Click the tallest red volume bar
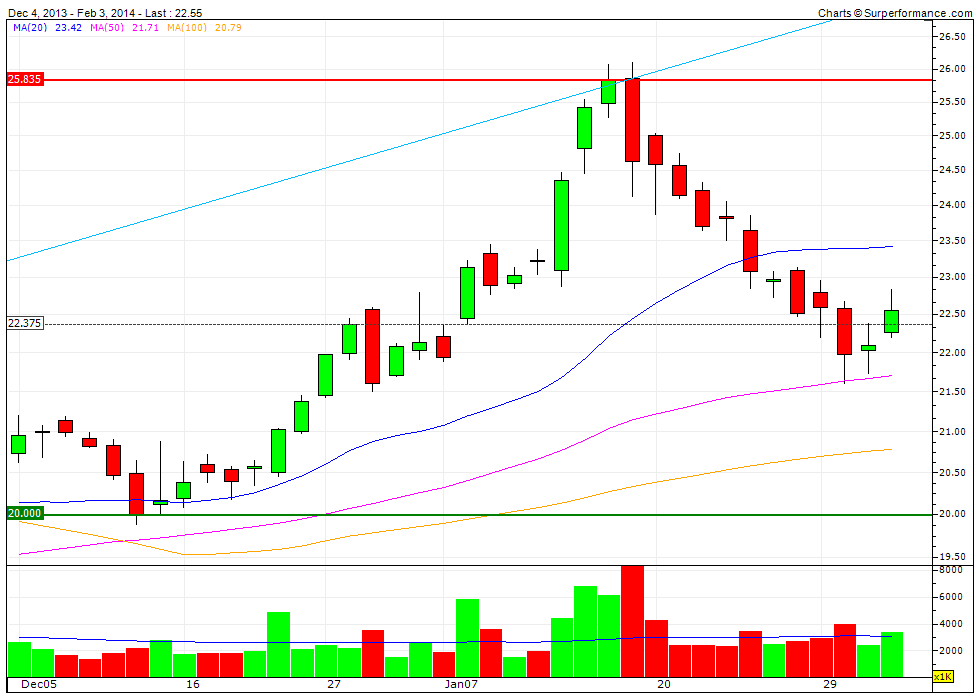Image resolution: width=980 pixels, height=700 pixels. point(632,621)
